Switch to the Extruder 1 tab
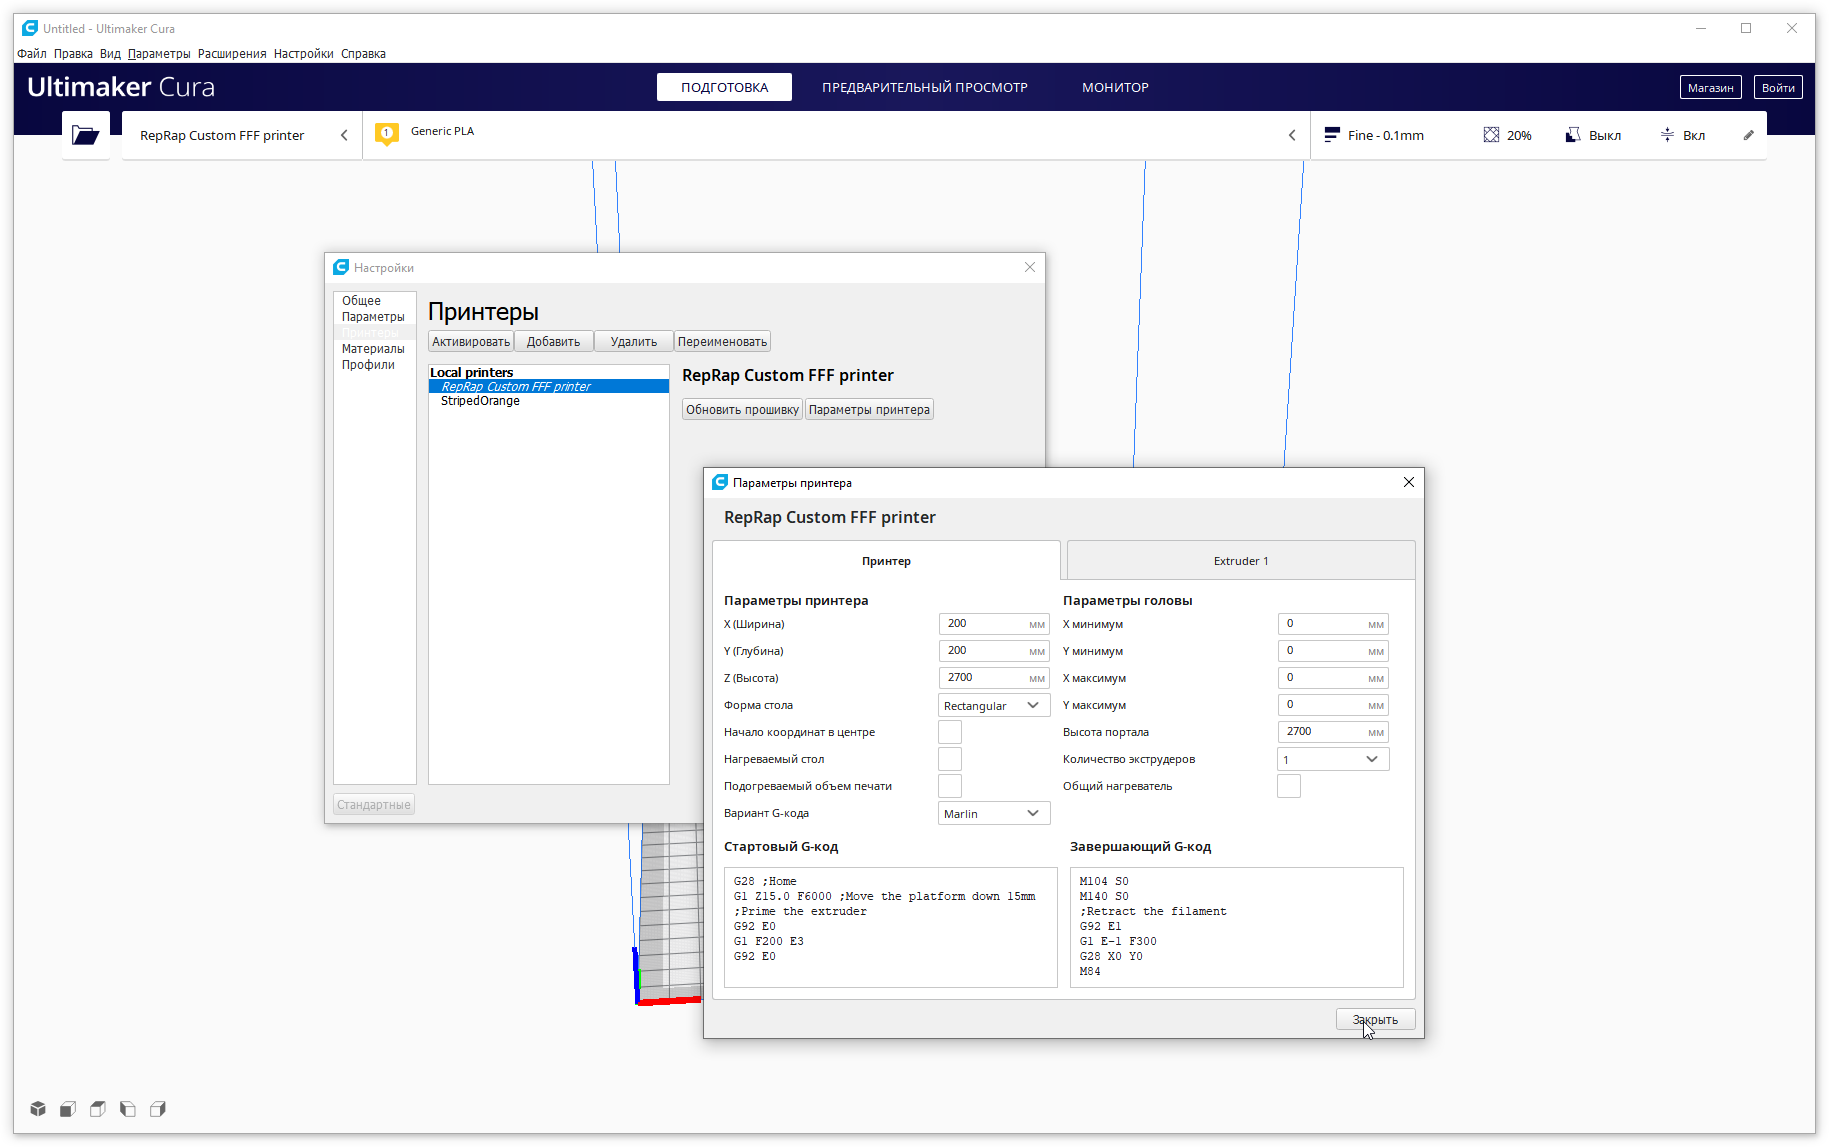The width and height of the screenshot is (1829, 1147). pyautogui.click(x=1241, y=561)
